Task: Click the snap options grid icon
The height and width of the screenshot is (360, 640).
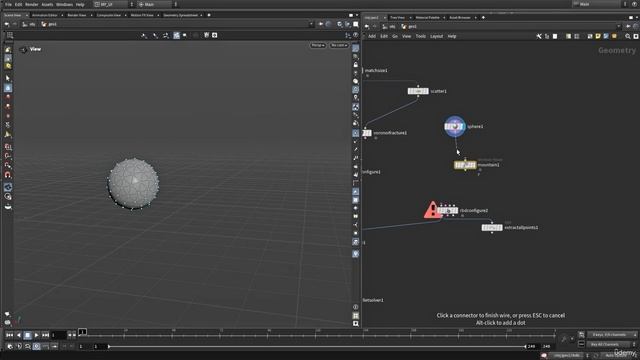Action: (10, 36)
